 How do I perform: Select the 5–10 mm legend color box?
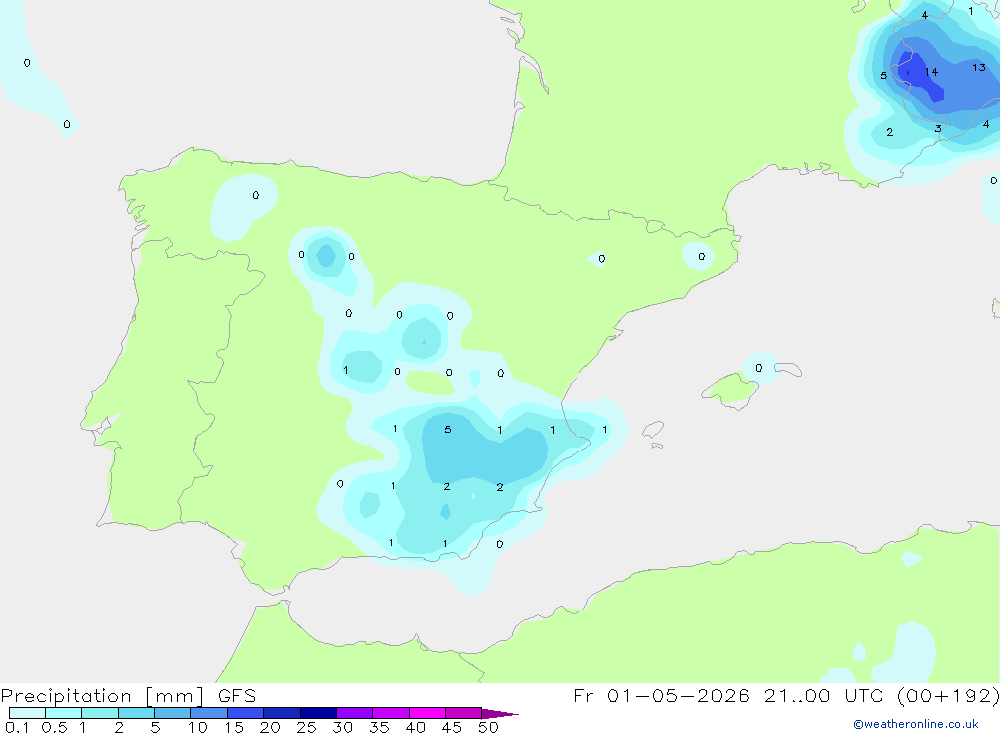pos(173,713)
